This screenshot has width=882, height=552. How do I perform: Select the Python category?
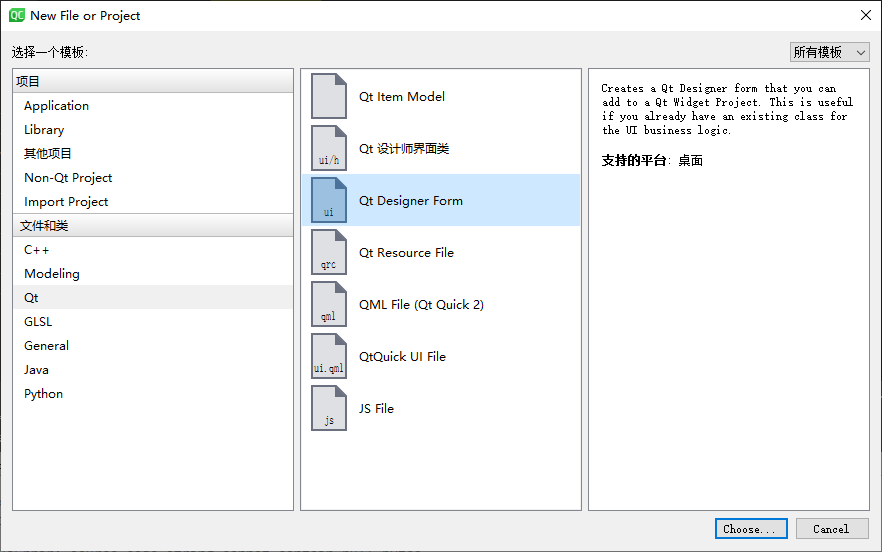(x=152, y=393)
